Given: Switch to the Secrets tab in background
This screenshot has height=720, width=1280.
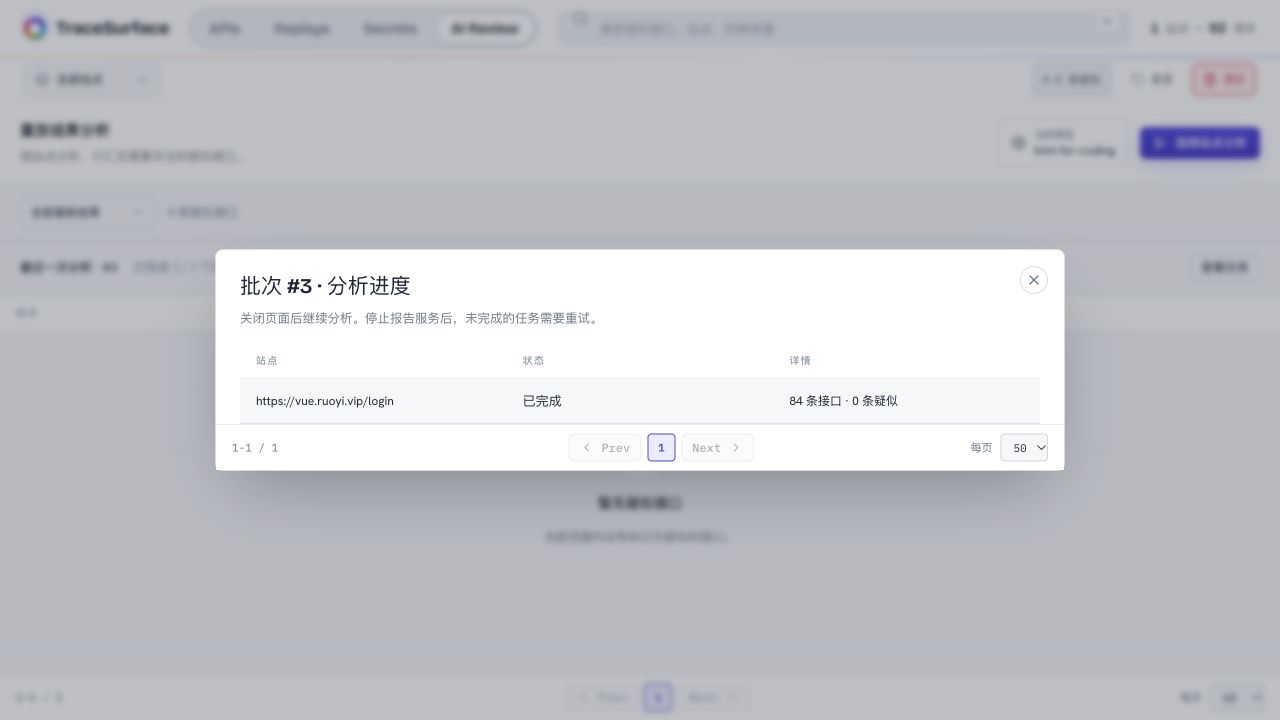Looking at the screenshot, I should pos(390,28).
